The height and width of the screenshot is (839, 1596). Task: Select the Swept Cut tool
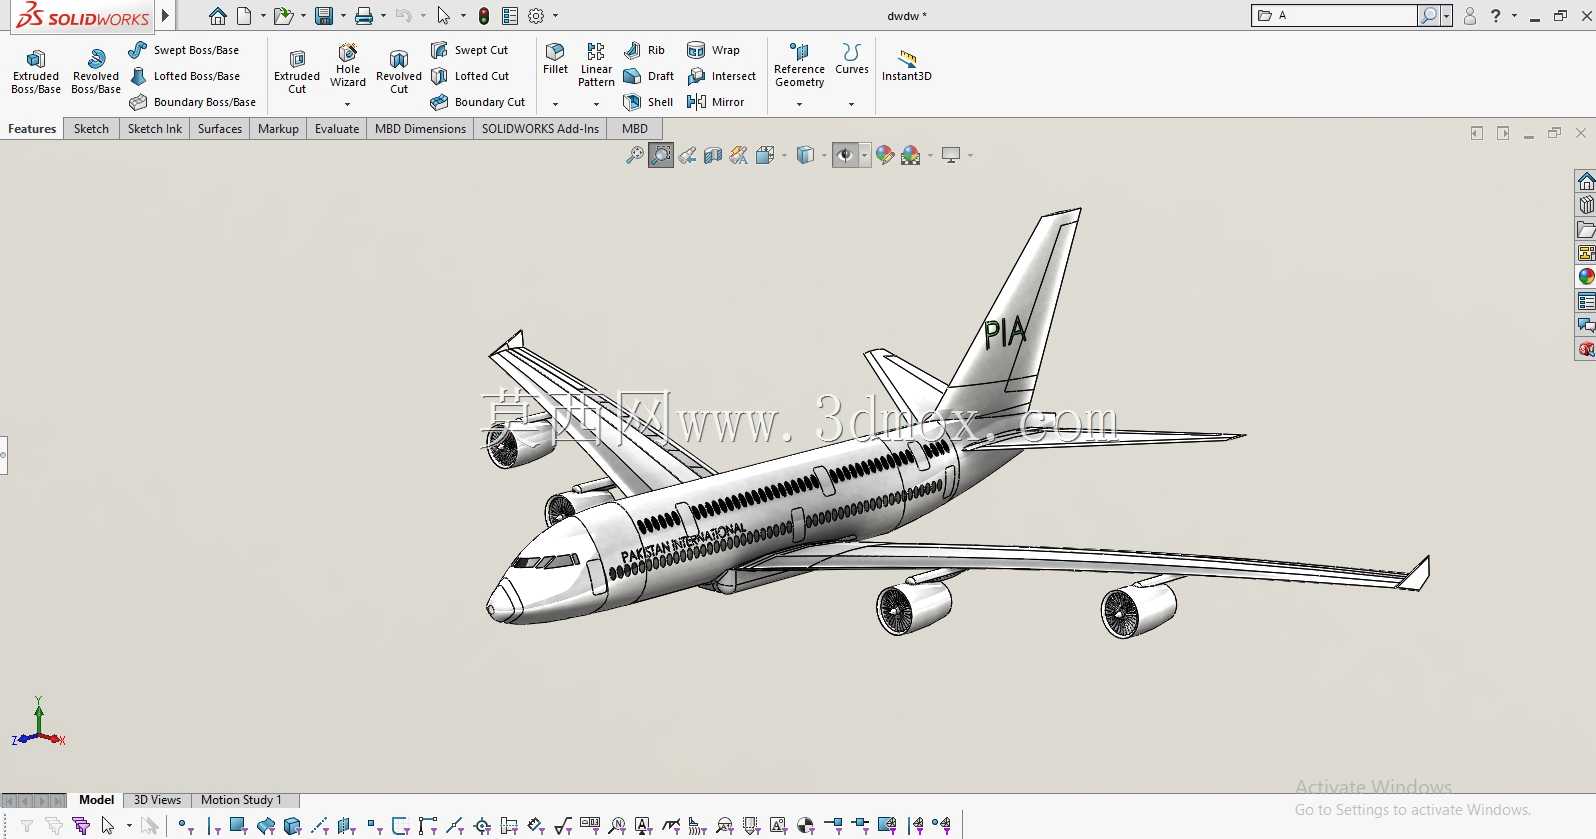(x=470, y=50)
